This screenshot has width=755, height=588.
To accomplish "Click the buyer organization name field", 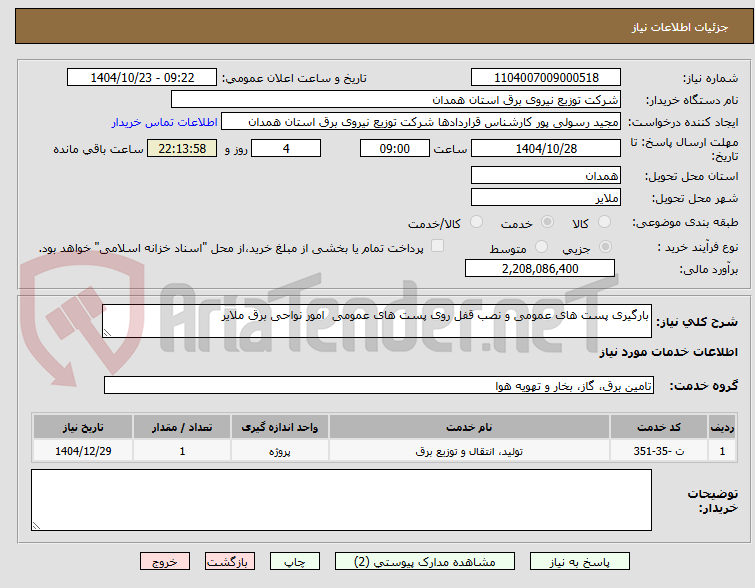I will (396, 100).
